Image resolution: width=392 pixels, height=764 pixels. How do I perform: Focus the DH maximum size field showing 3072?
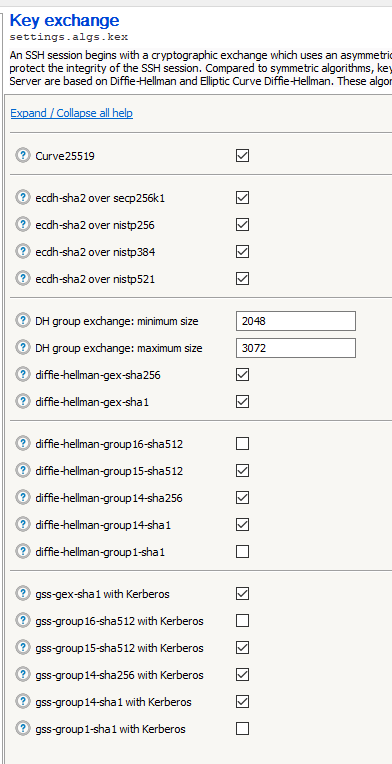coord(296,348)
